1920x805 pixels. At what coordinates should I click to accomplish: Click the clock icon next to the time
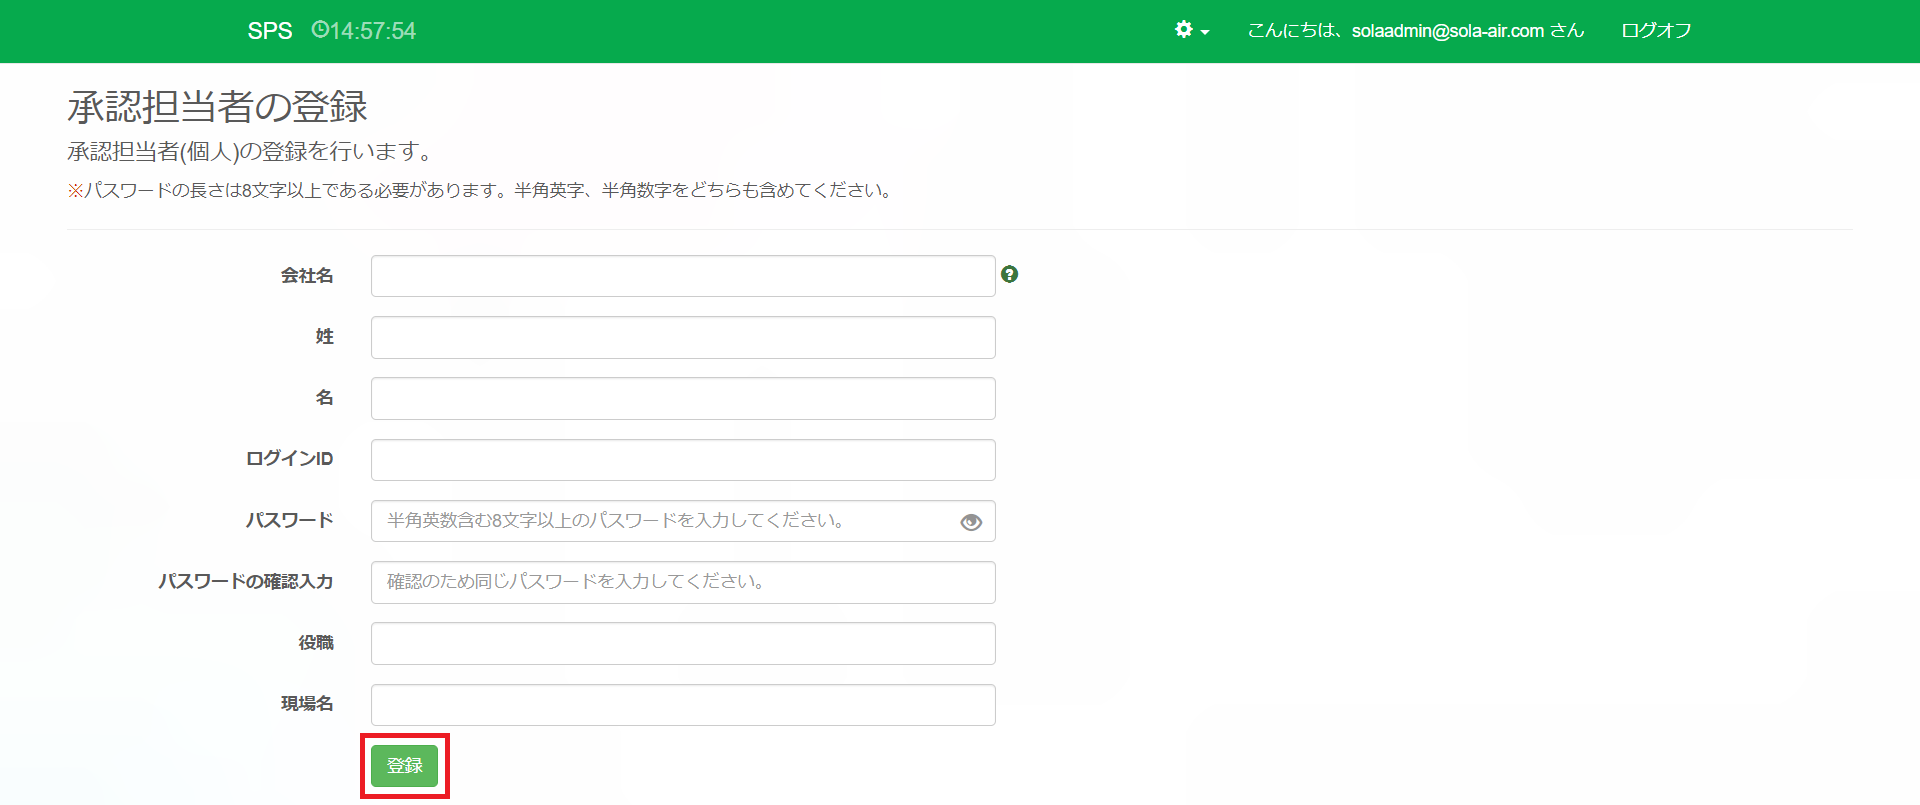click(x=320, y=30)
